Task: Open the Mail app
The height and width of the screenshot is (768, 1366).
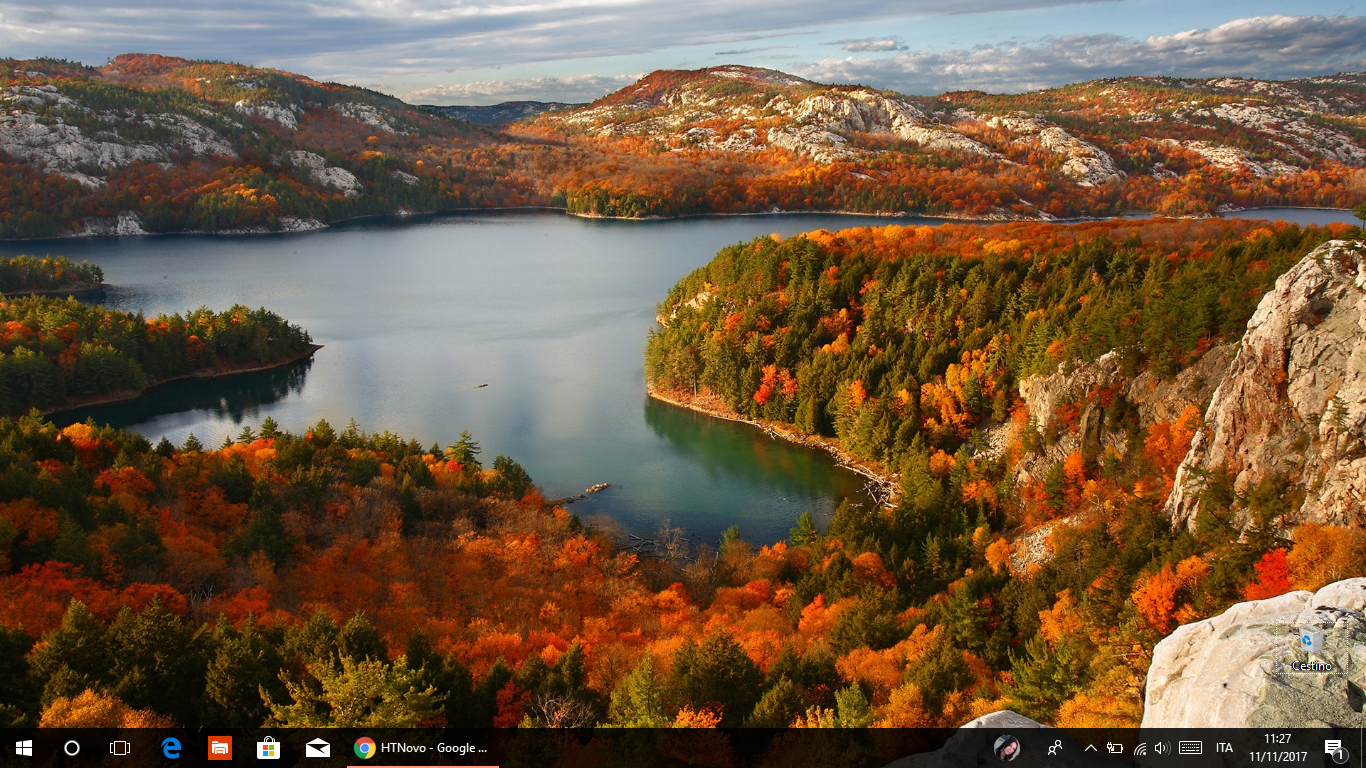Action: (317, 748)
